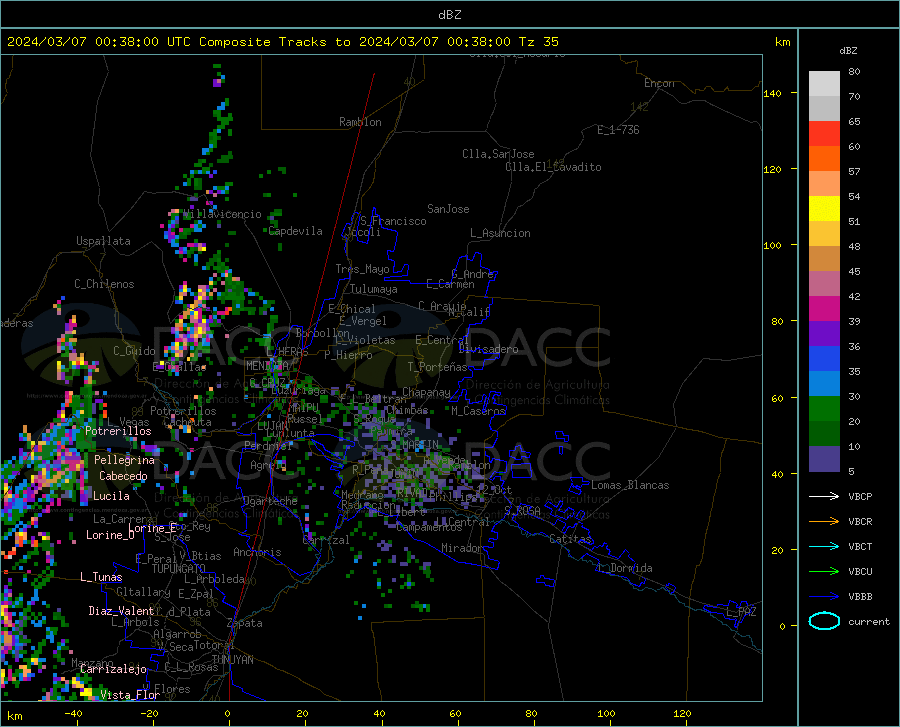Click the Encon map label
Viewport: 900px width, 727px height.
pos(659,83)
